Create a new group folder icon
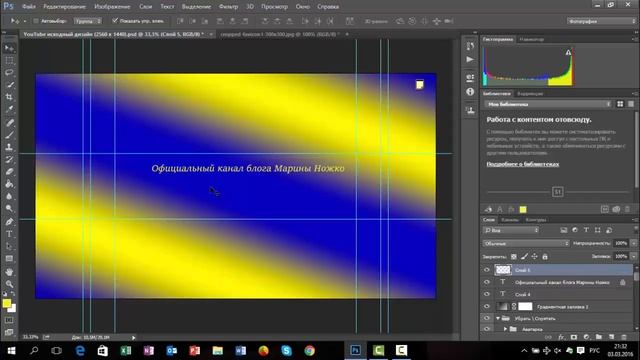640x360 pixels. pos(599,337)
